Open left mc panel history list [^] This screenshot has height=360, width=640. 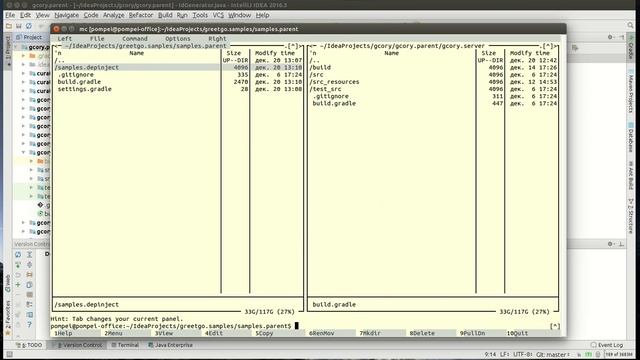(292, 46)
